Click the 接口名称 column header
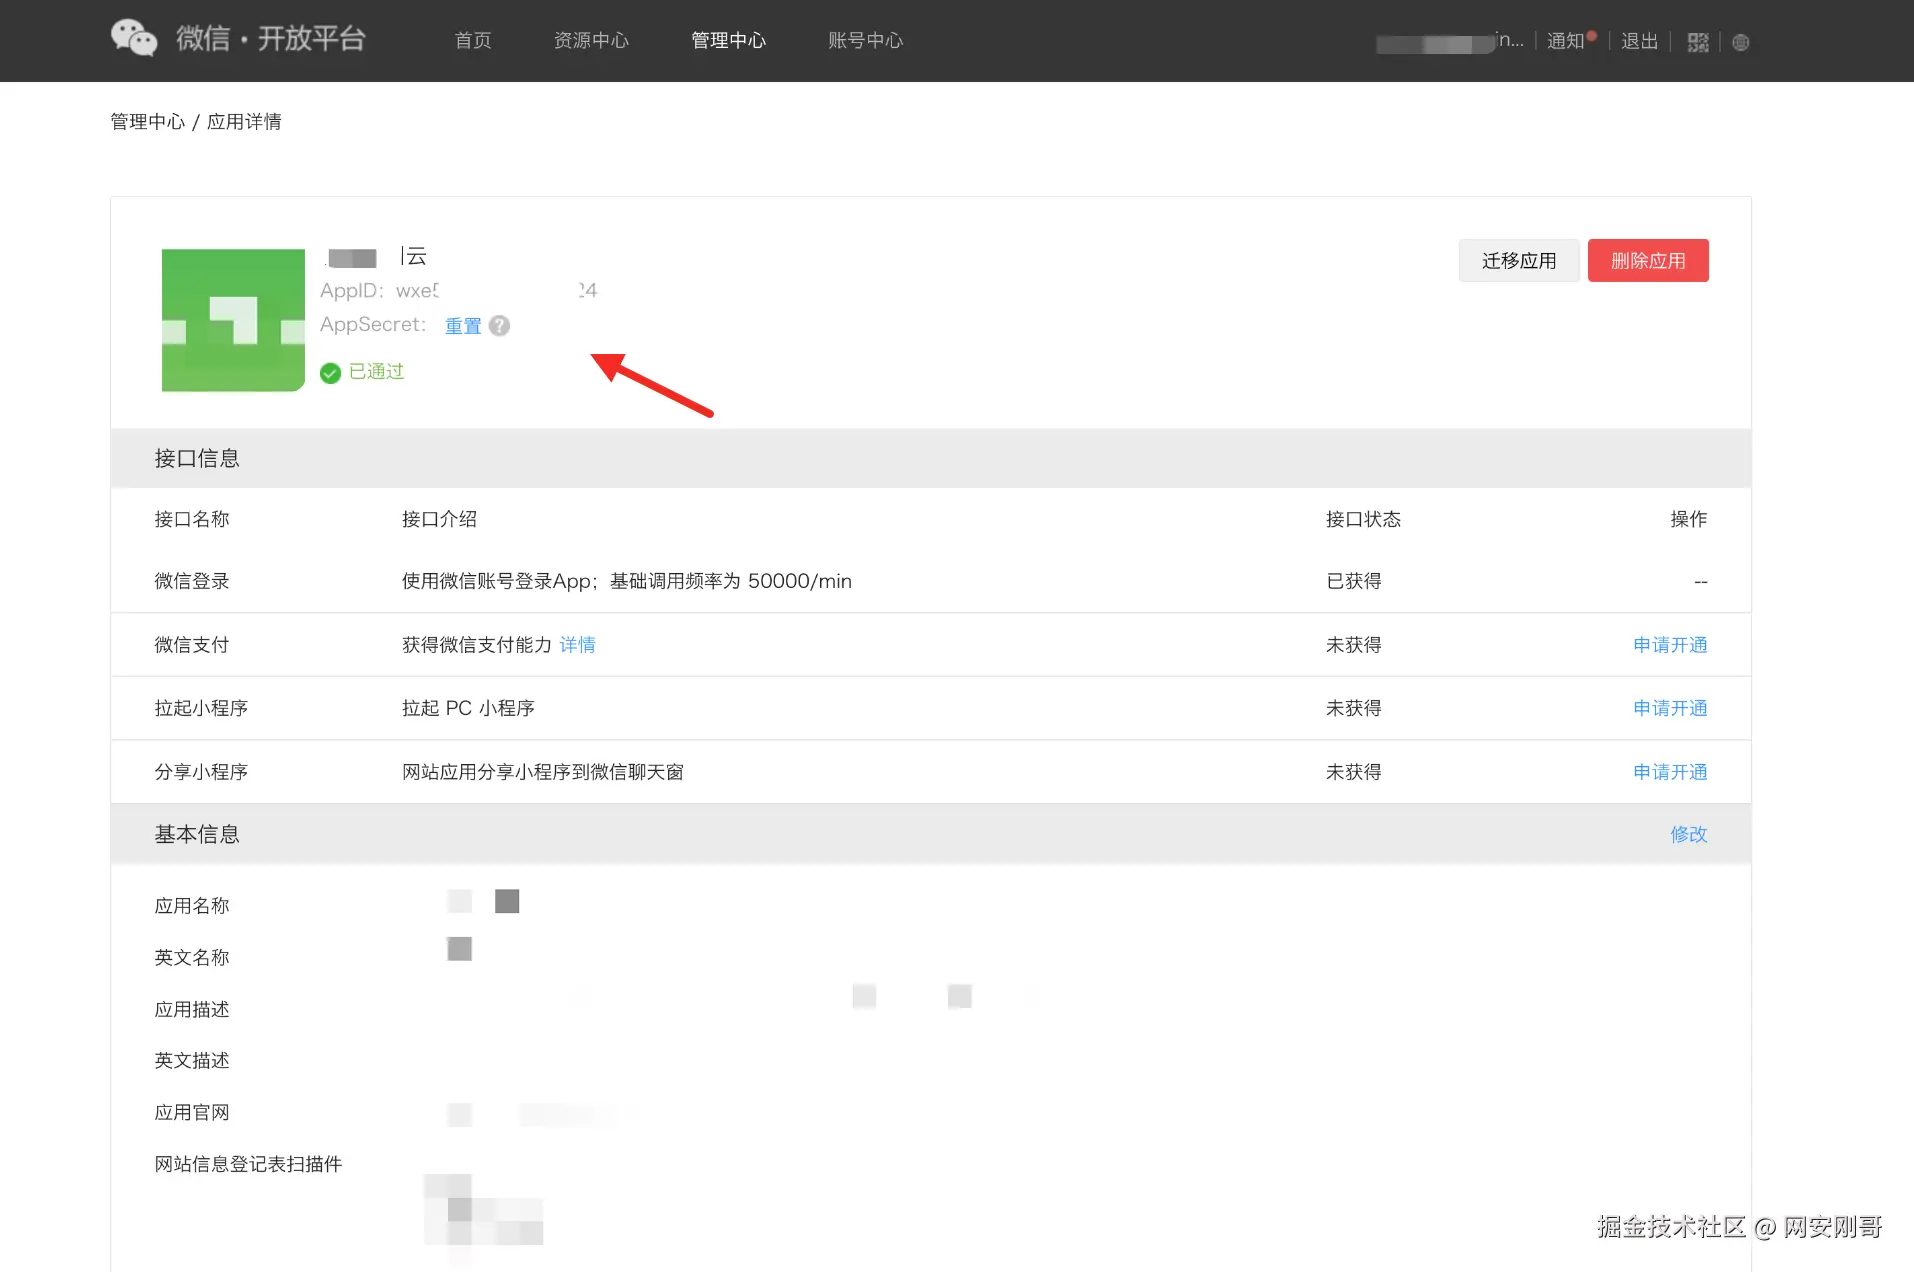1914x1272 pixels. click(192, 519)
